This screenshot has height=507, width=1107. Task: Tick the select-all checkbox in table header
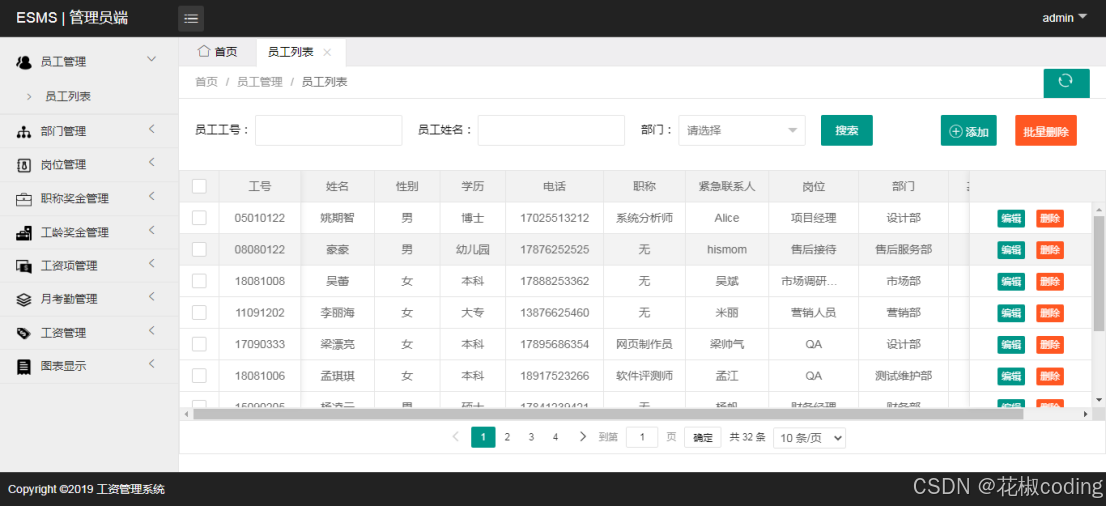199,186
